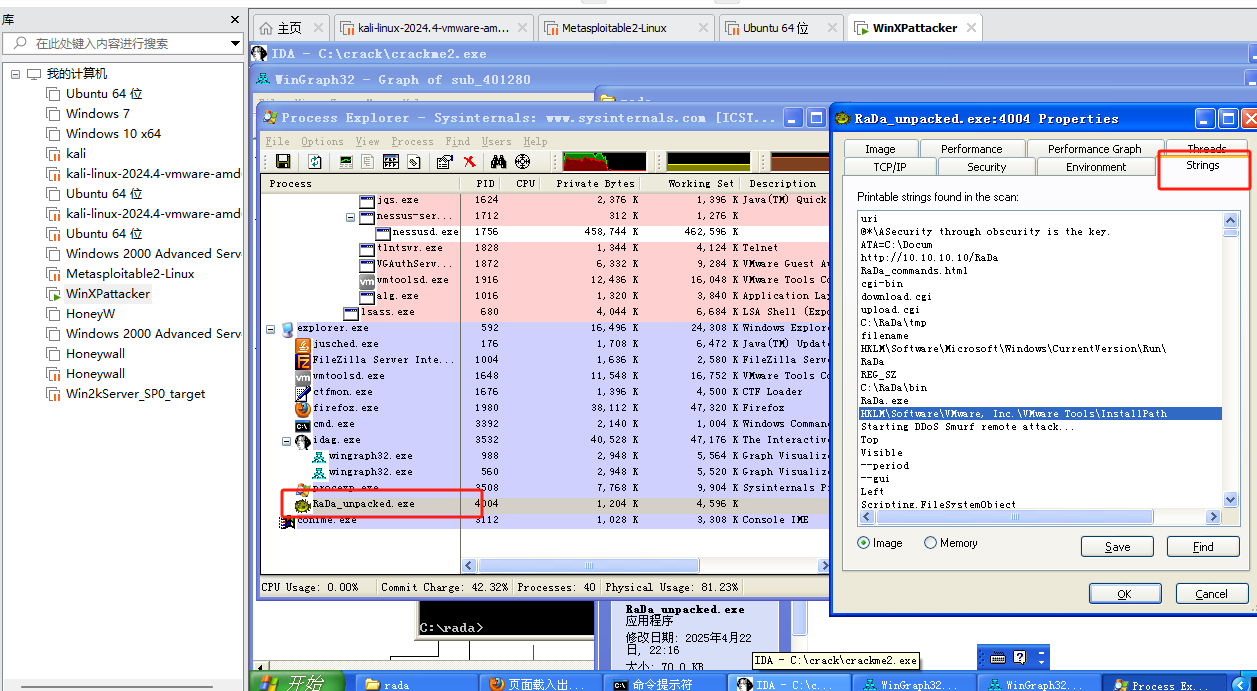
Task: Click the help question icon in language bar
Action: [1020, 658]
